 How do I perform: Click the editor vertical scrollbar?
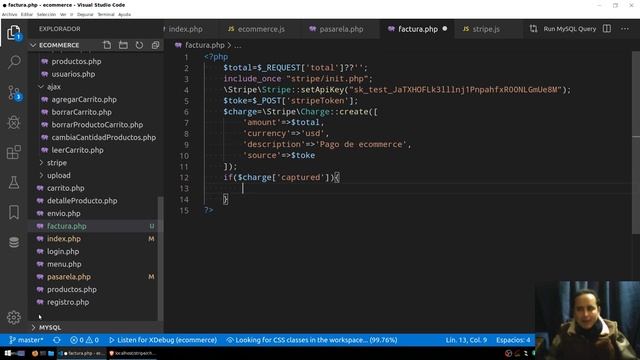[x=636, y=143]
